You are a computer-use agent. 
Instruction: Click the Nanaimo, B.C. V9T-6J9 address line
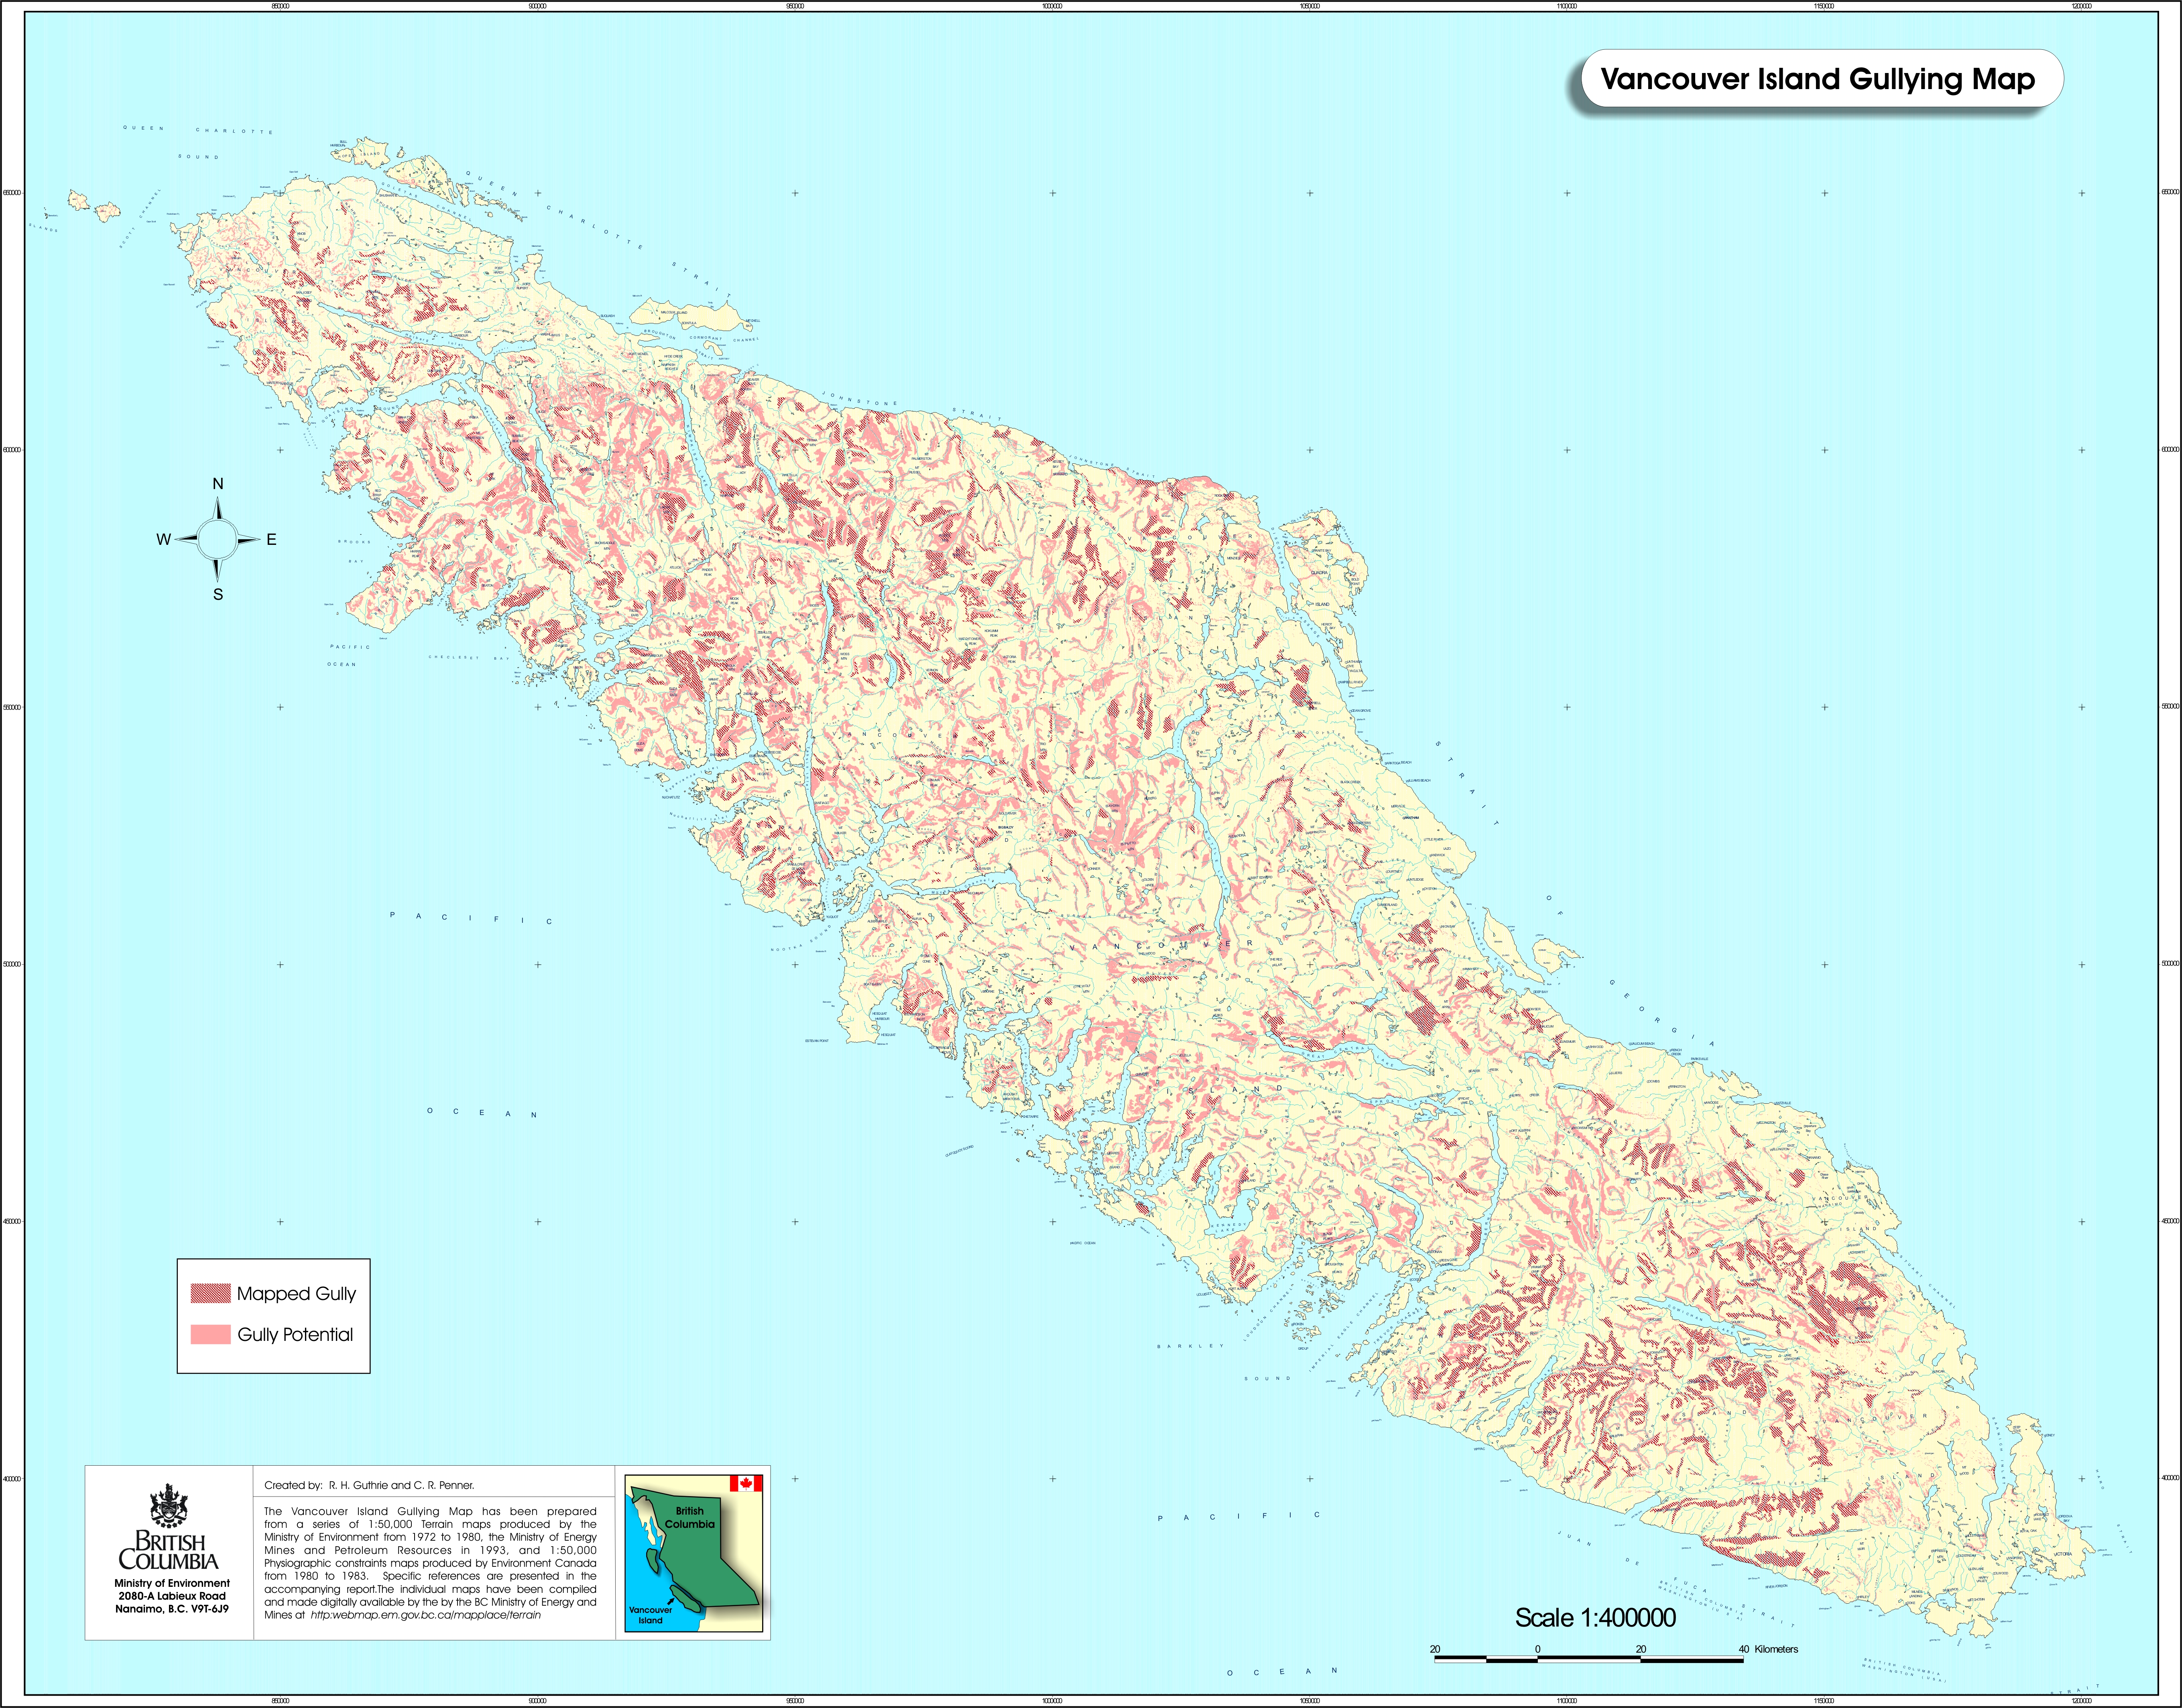pyautogui.click(x=172, y=1609)
